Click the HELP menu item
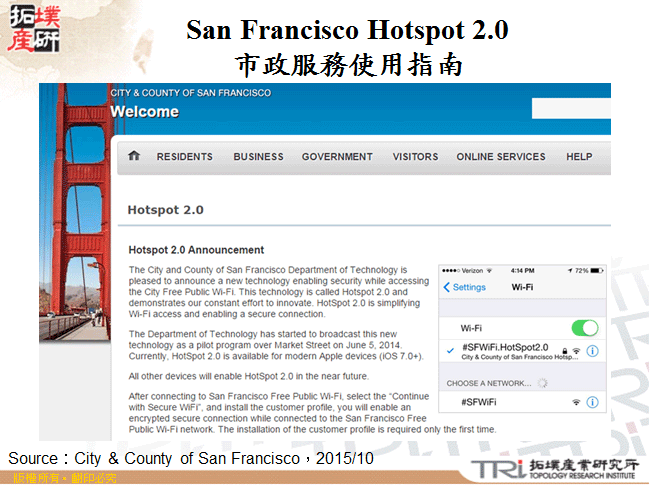 coord(579,157)
